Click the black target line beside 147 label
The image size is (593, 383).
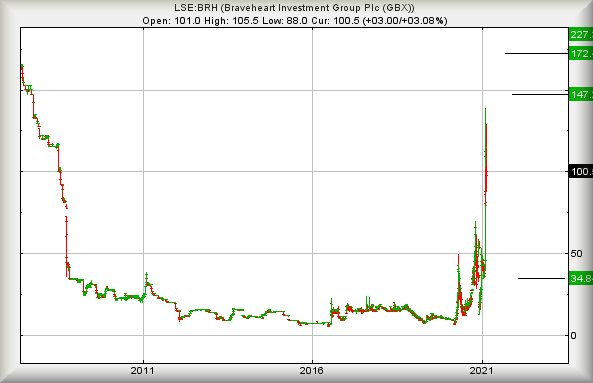tap(540, 94)
